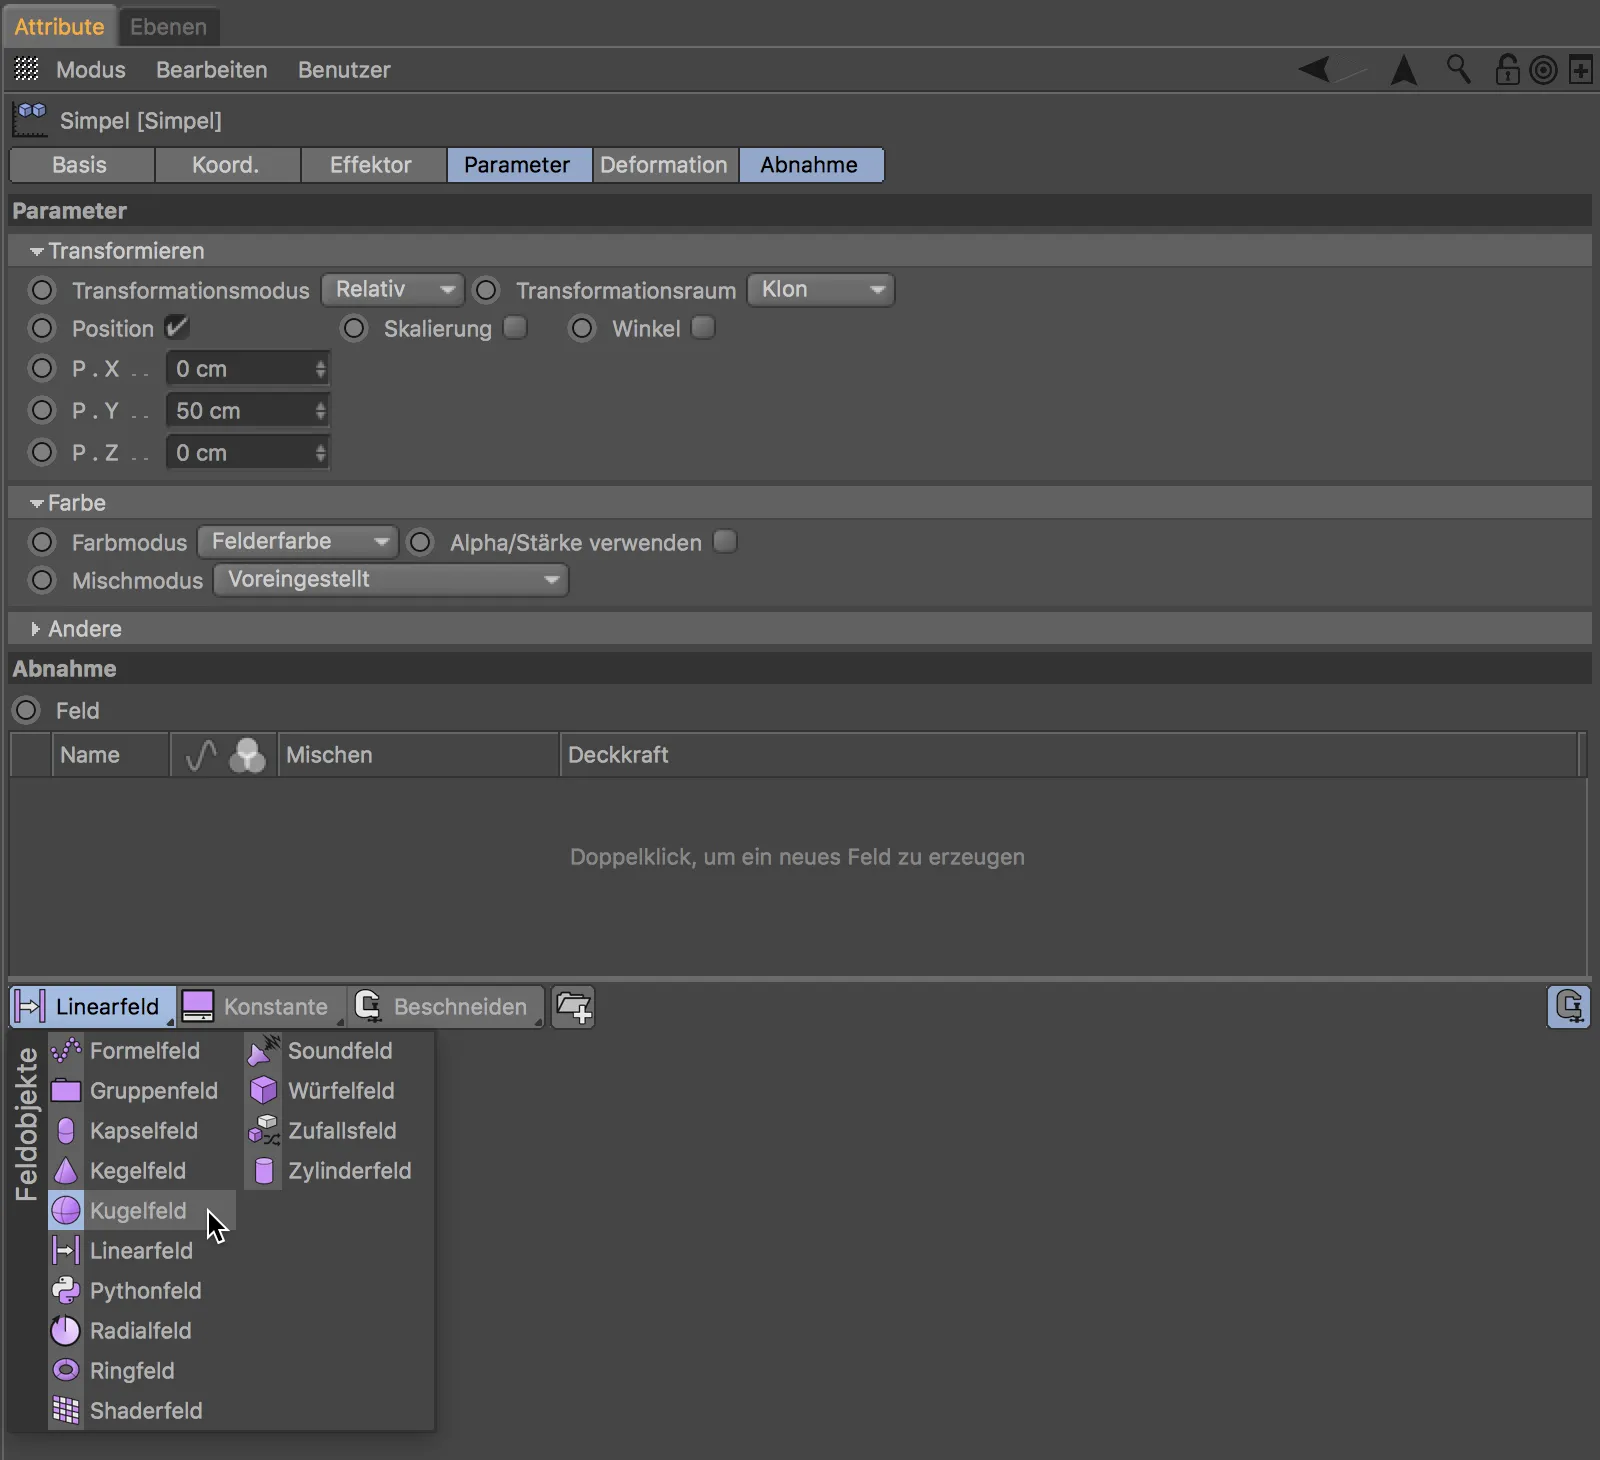Expand the Andere section
The width and height of the screenshot is (1600, 1460).
(x=37, y=629)
